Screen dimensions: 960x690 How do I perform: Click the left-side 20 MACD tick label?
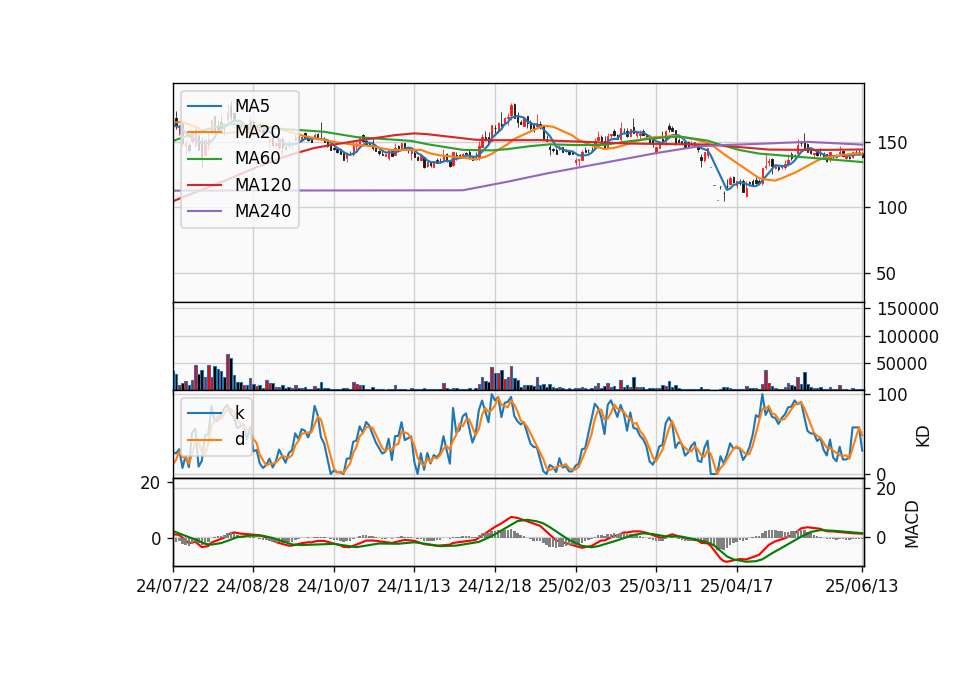pos(150,483)
